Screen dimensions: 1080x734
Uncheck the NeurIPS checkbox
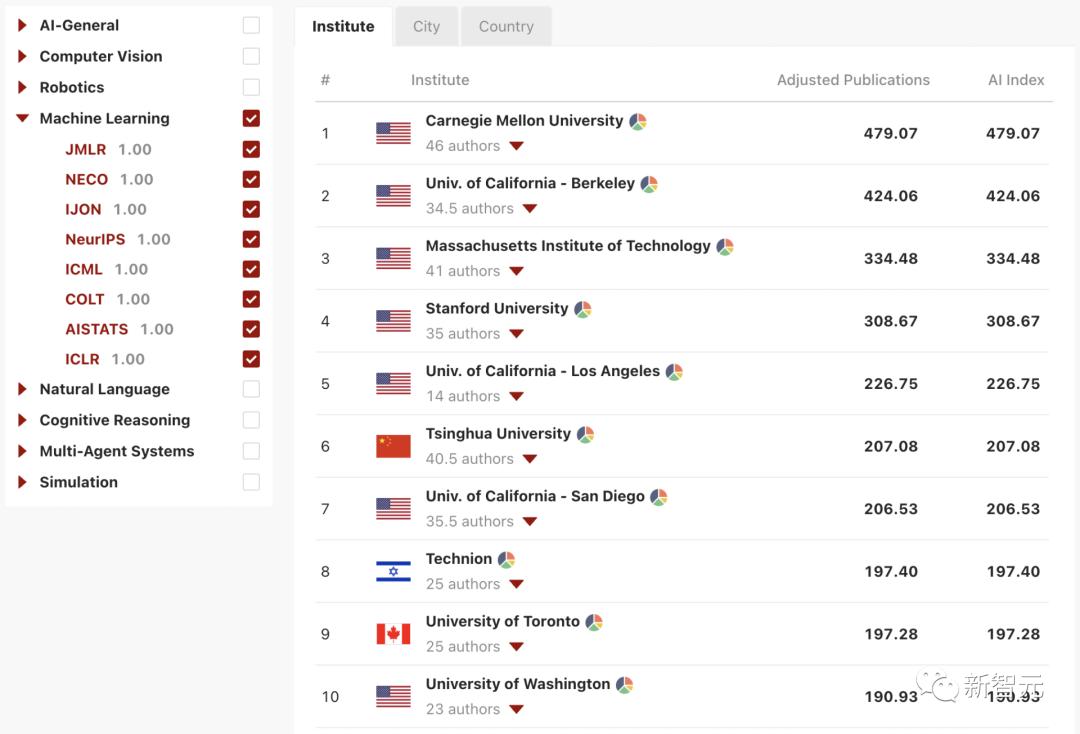(x=251, y=239)
